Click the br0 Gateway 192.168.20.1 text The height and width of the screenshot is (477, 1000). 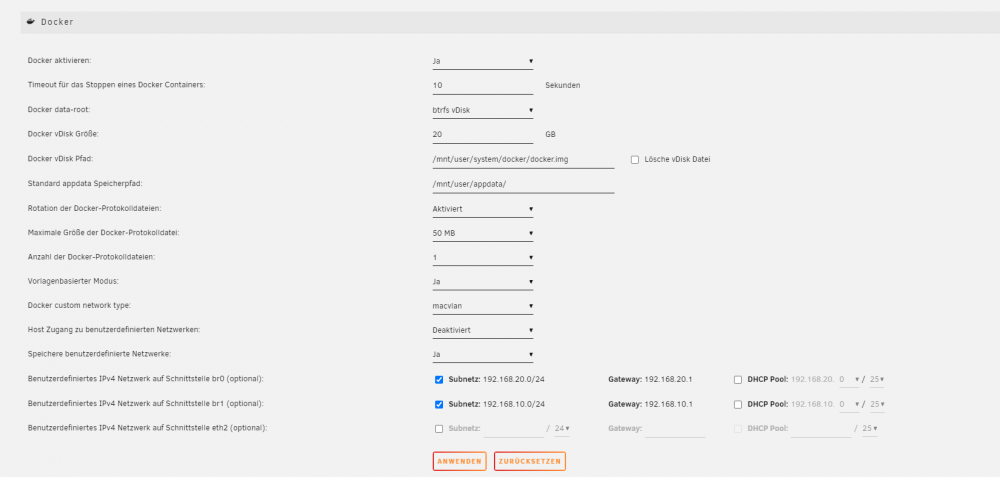tap(668, 379)
